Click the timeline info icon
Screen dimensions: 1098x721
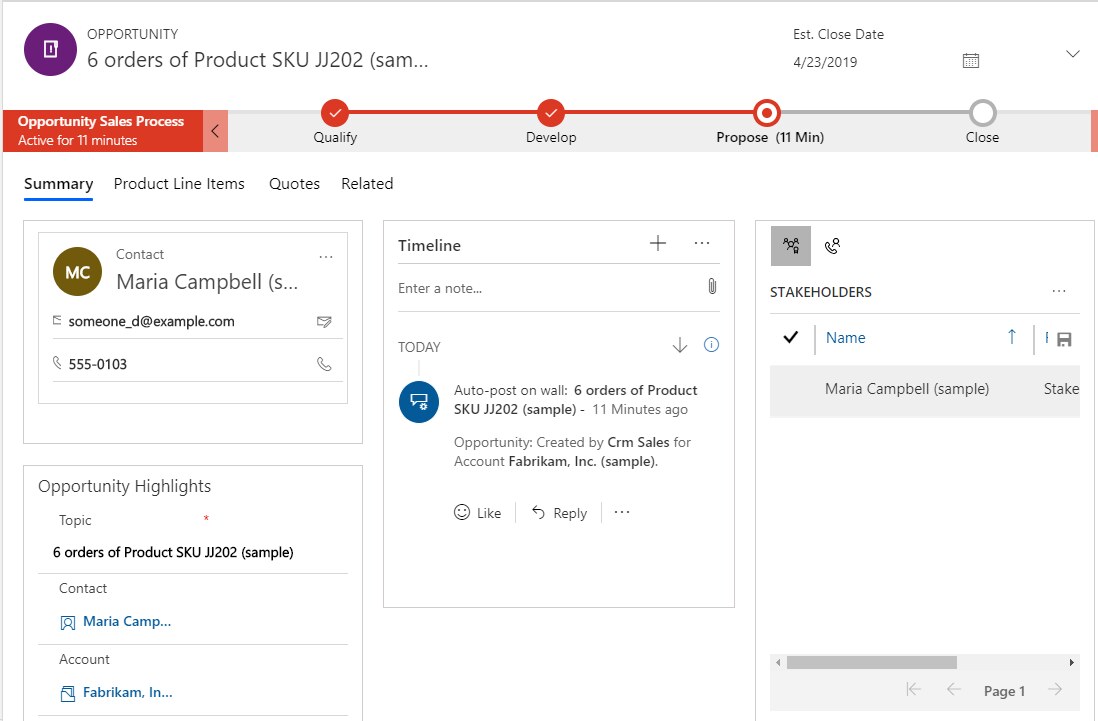tap(711, 344)
